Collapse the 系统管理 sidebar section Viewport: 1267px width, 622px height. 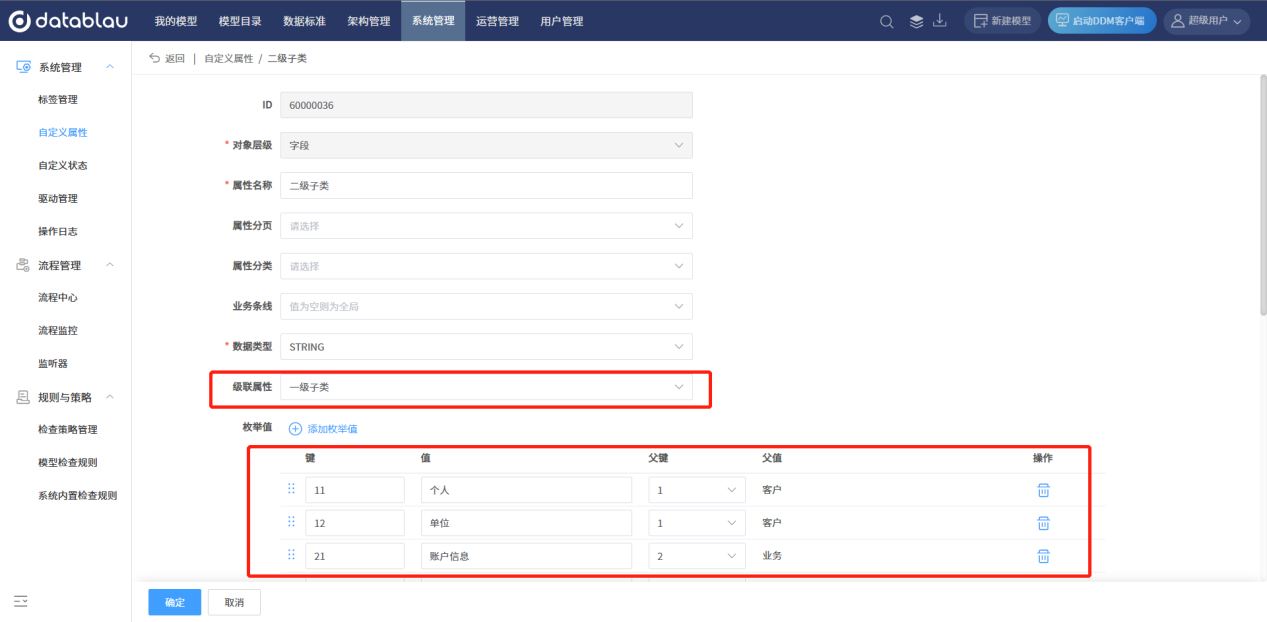tap(110, 67)
